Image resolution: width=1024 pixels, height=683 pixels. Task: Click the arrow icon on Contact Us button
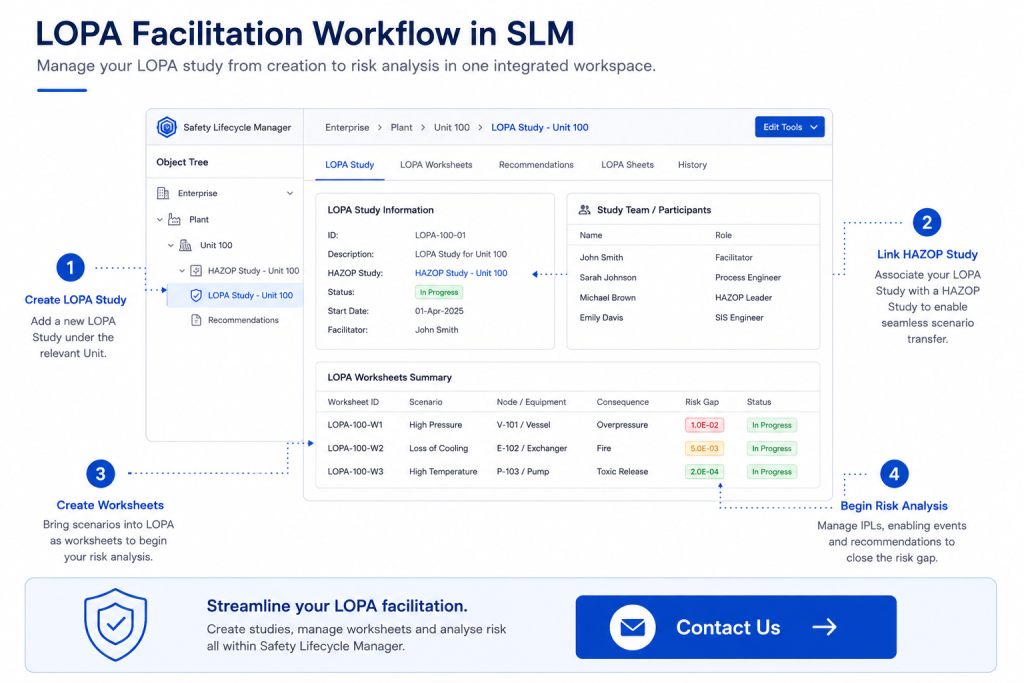[824, 627]
